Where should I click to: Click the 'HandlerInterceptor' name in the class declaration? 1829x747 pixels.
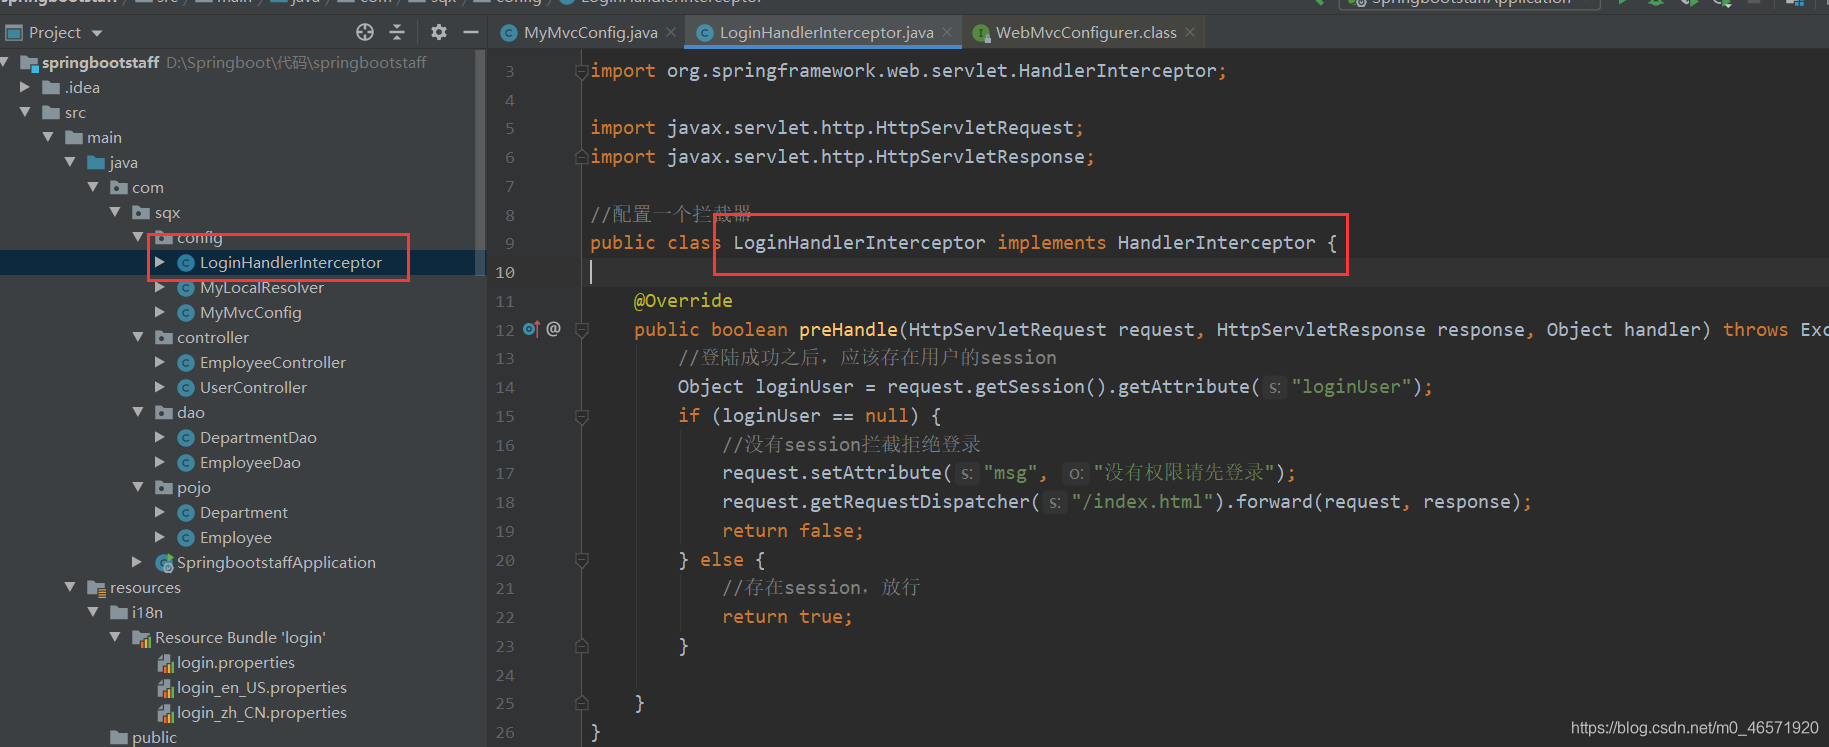[1216, 243]
